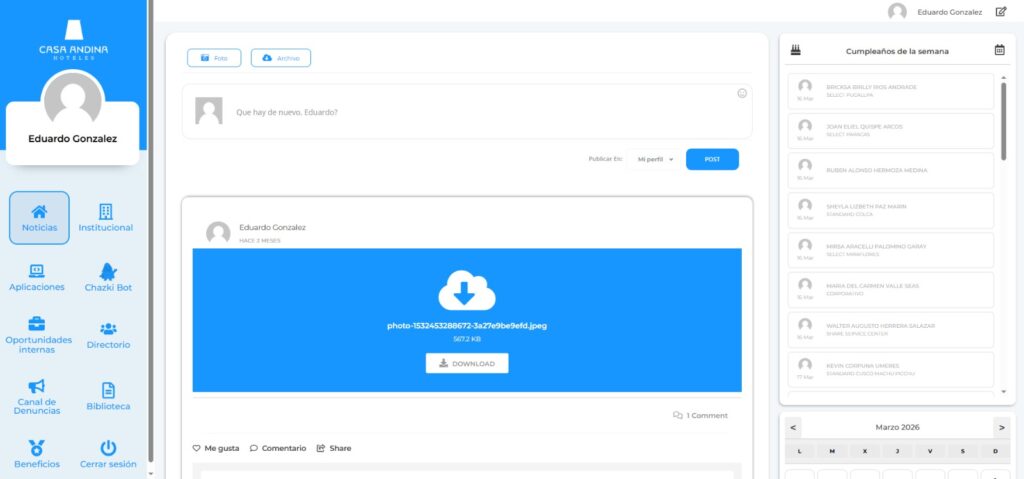Image resolution: width=1024 pixels, height=479 pixels.
Task: Click the Cerrar sesión power icon
Action: click(108, 448)
